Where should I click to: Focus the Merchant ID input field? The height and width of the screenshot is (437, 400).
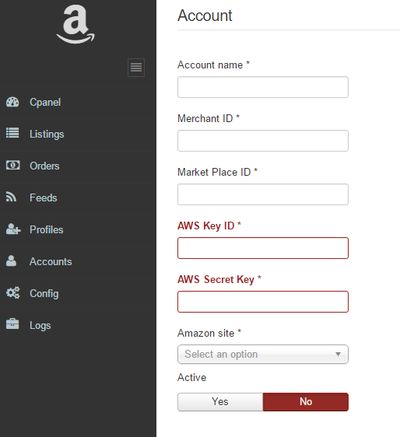[x=263, y=141]
